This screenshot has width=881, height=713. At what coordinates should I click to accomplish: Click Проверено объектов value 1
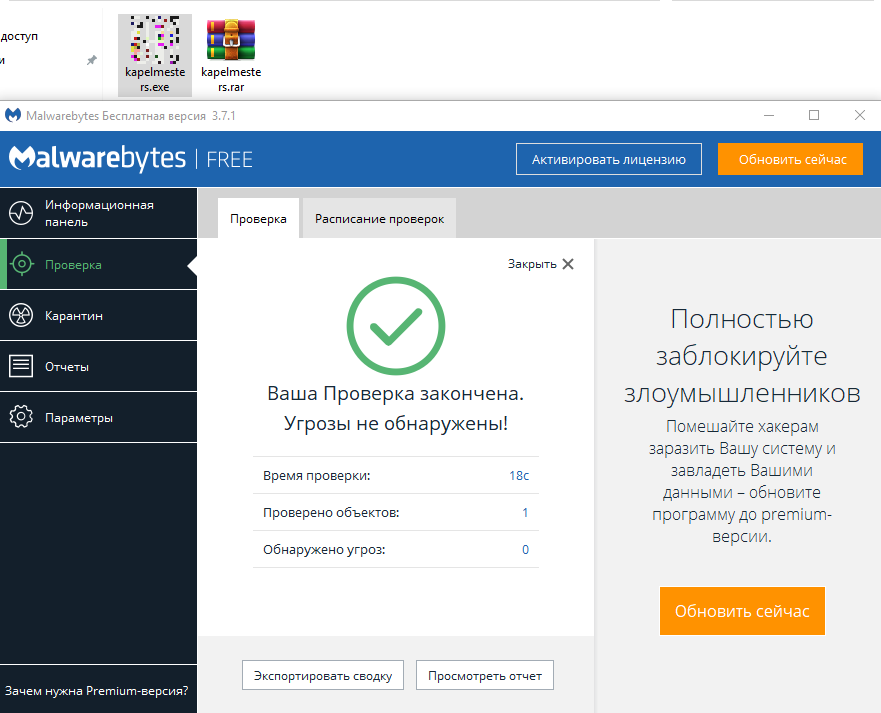[x=525, y=512]
